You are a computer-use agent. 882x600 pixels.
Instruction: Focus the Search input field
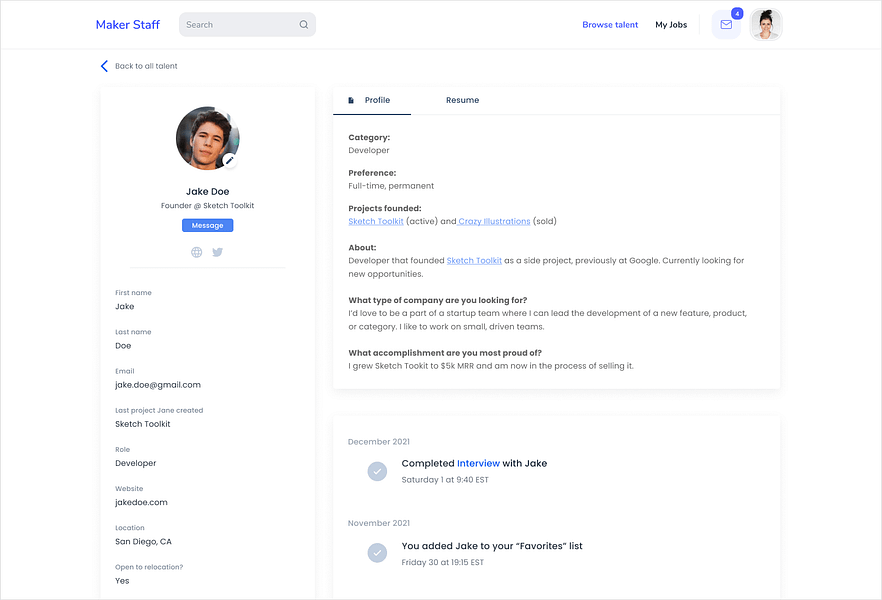pos(247,25)
